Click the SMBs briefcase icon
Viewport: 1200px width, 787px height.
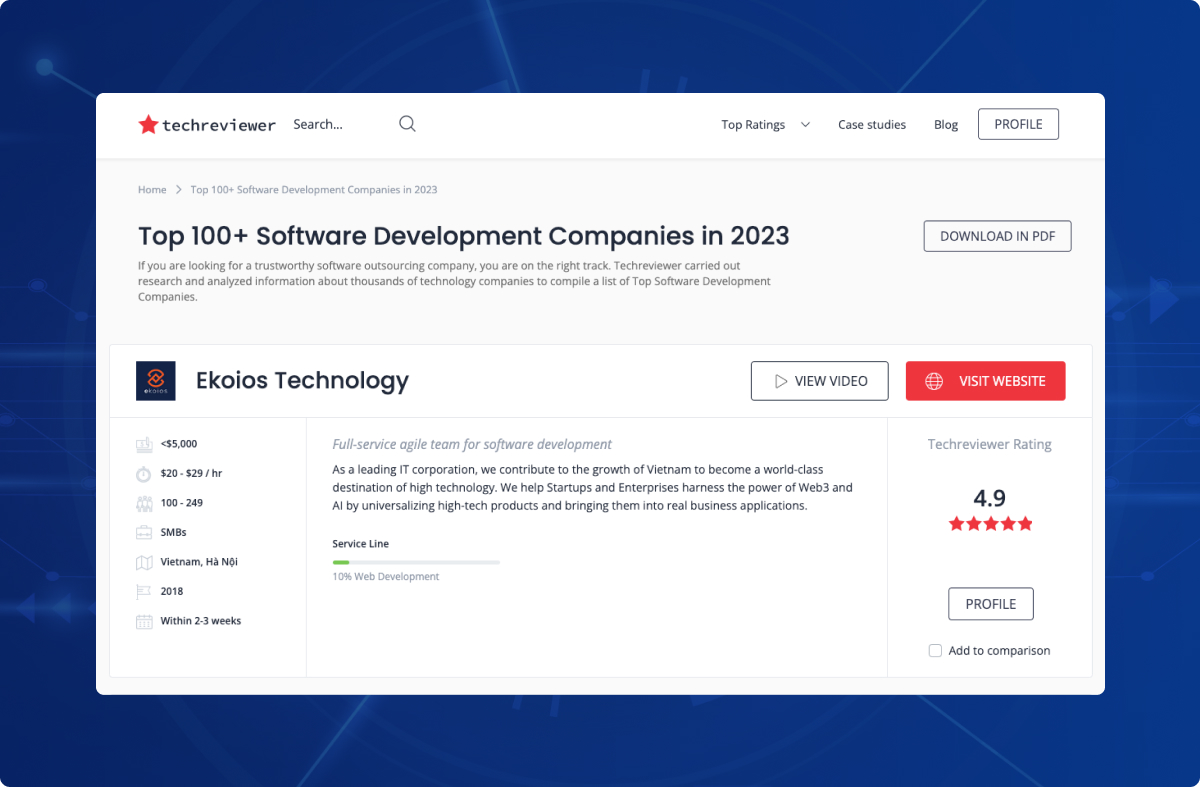[x=142, y=532]
